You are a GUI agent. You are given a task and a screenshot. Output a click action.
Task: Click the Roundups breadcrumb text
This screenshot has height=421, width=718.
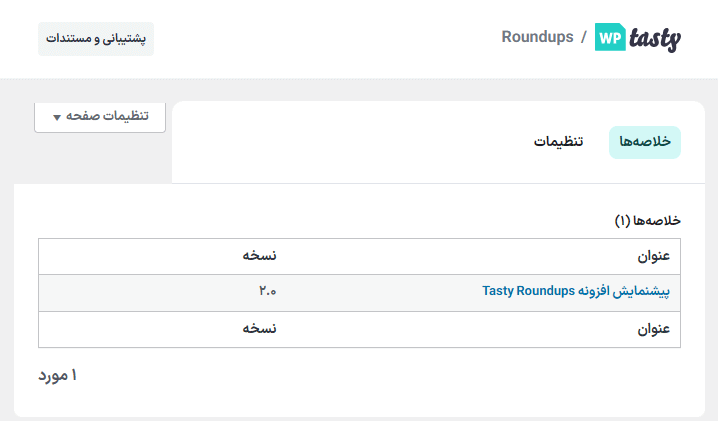click(537, 37)
